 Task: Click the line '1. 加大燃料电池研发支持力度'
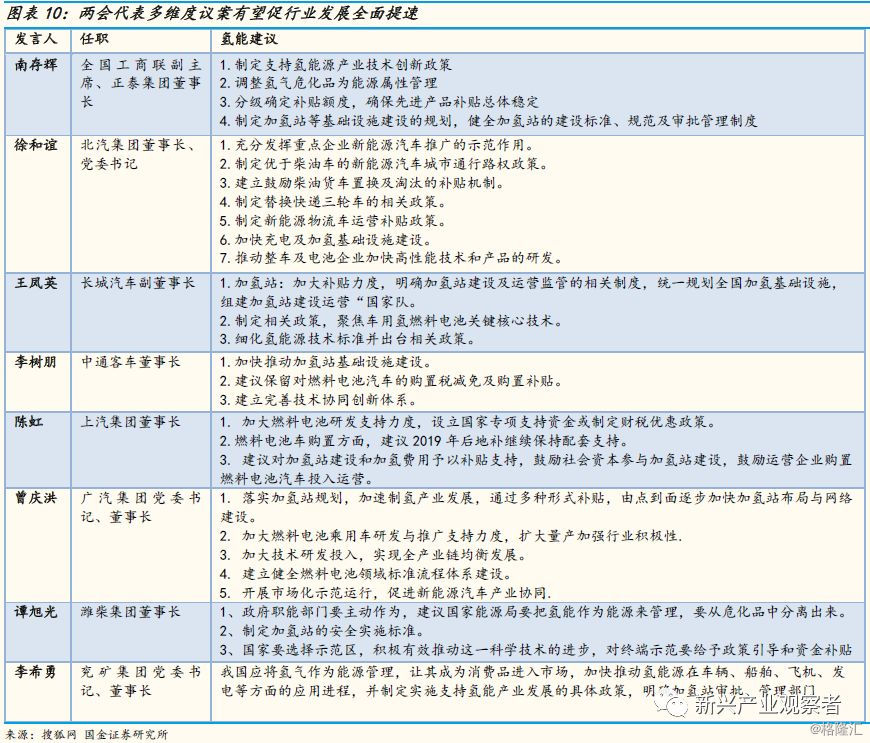[x=469, y=422]
